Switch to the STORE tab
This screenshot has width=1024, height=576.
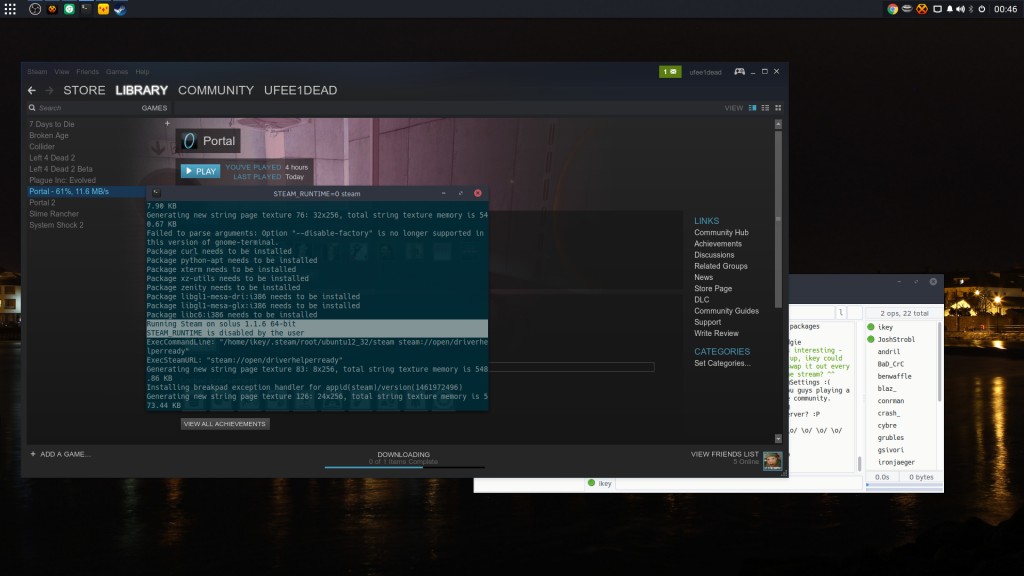pyautogui.click(x=84, y=90)
